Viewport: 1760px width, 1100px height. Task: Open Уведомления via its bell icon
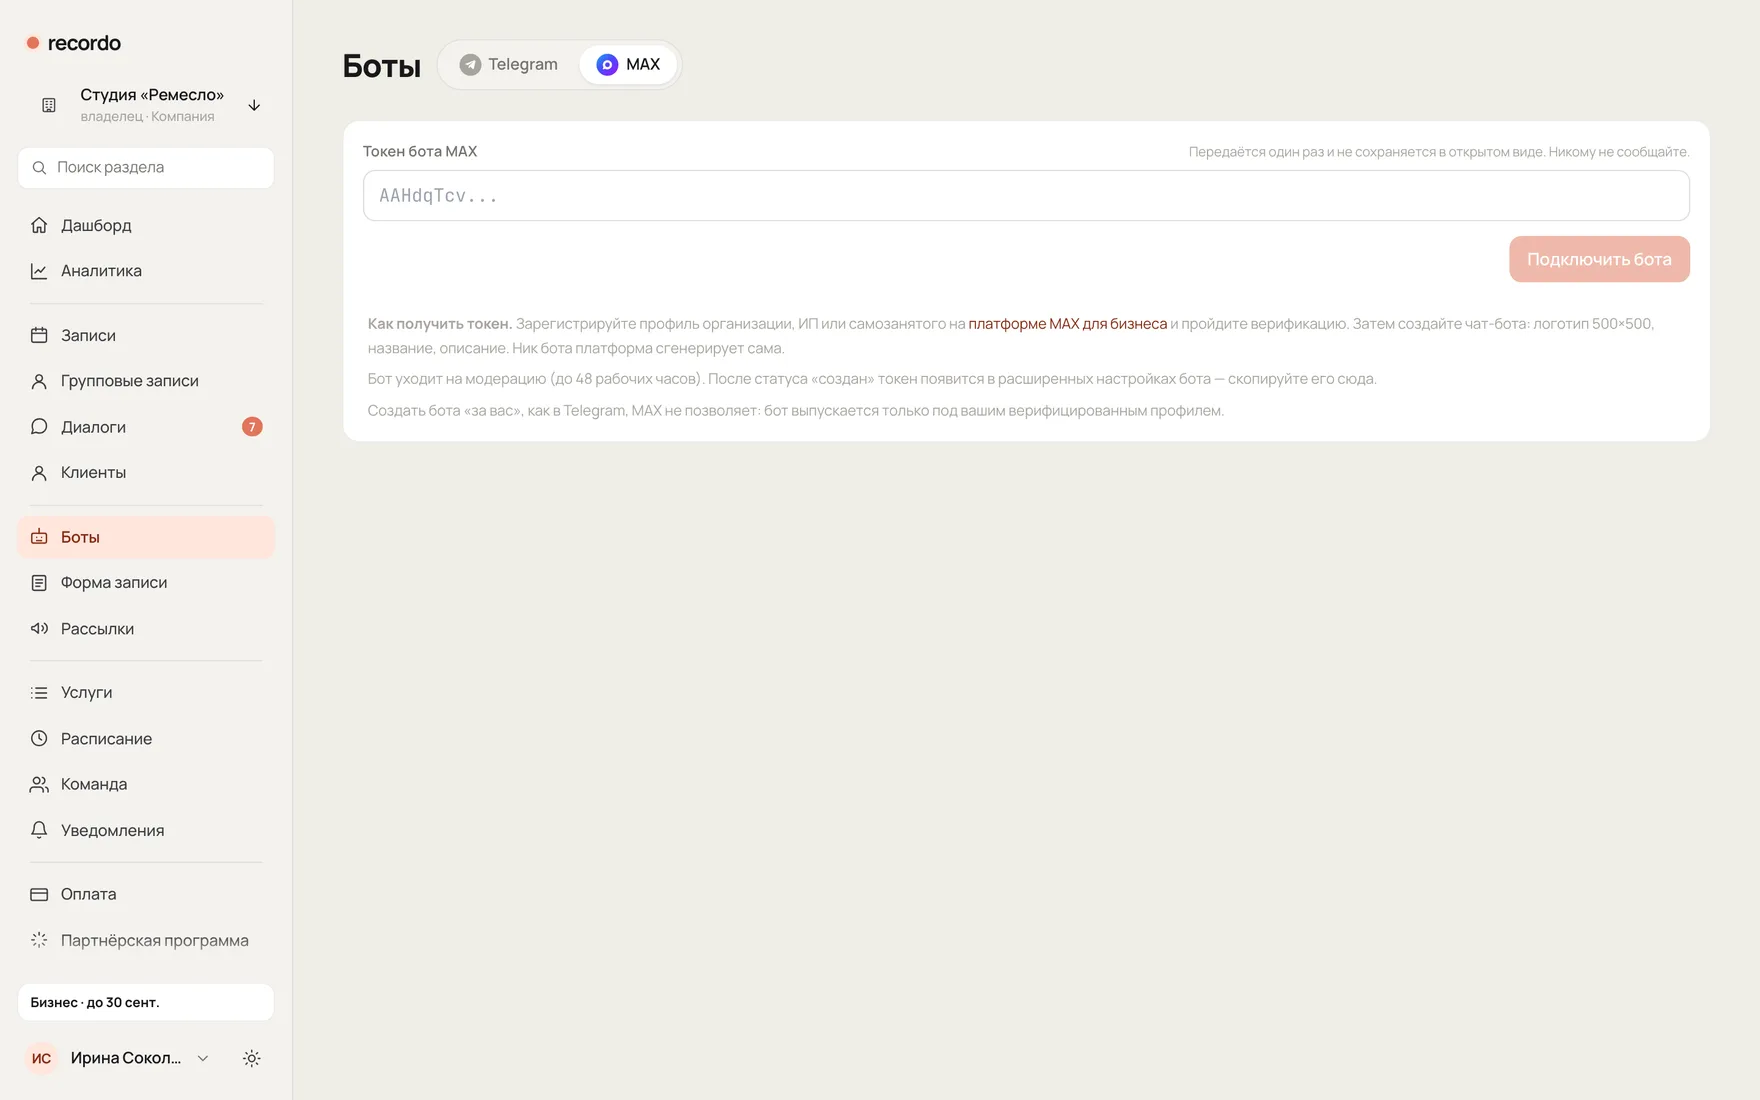(x=39, y=831)
